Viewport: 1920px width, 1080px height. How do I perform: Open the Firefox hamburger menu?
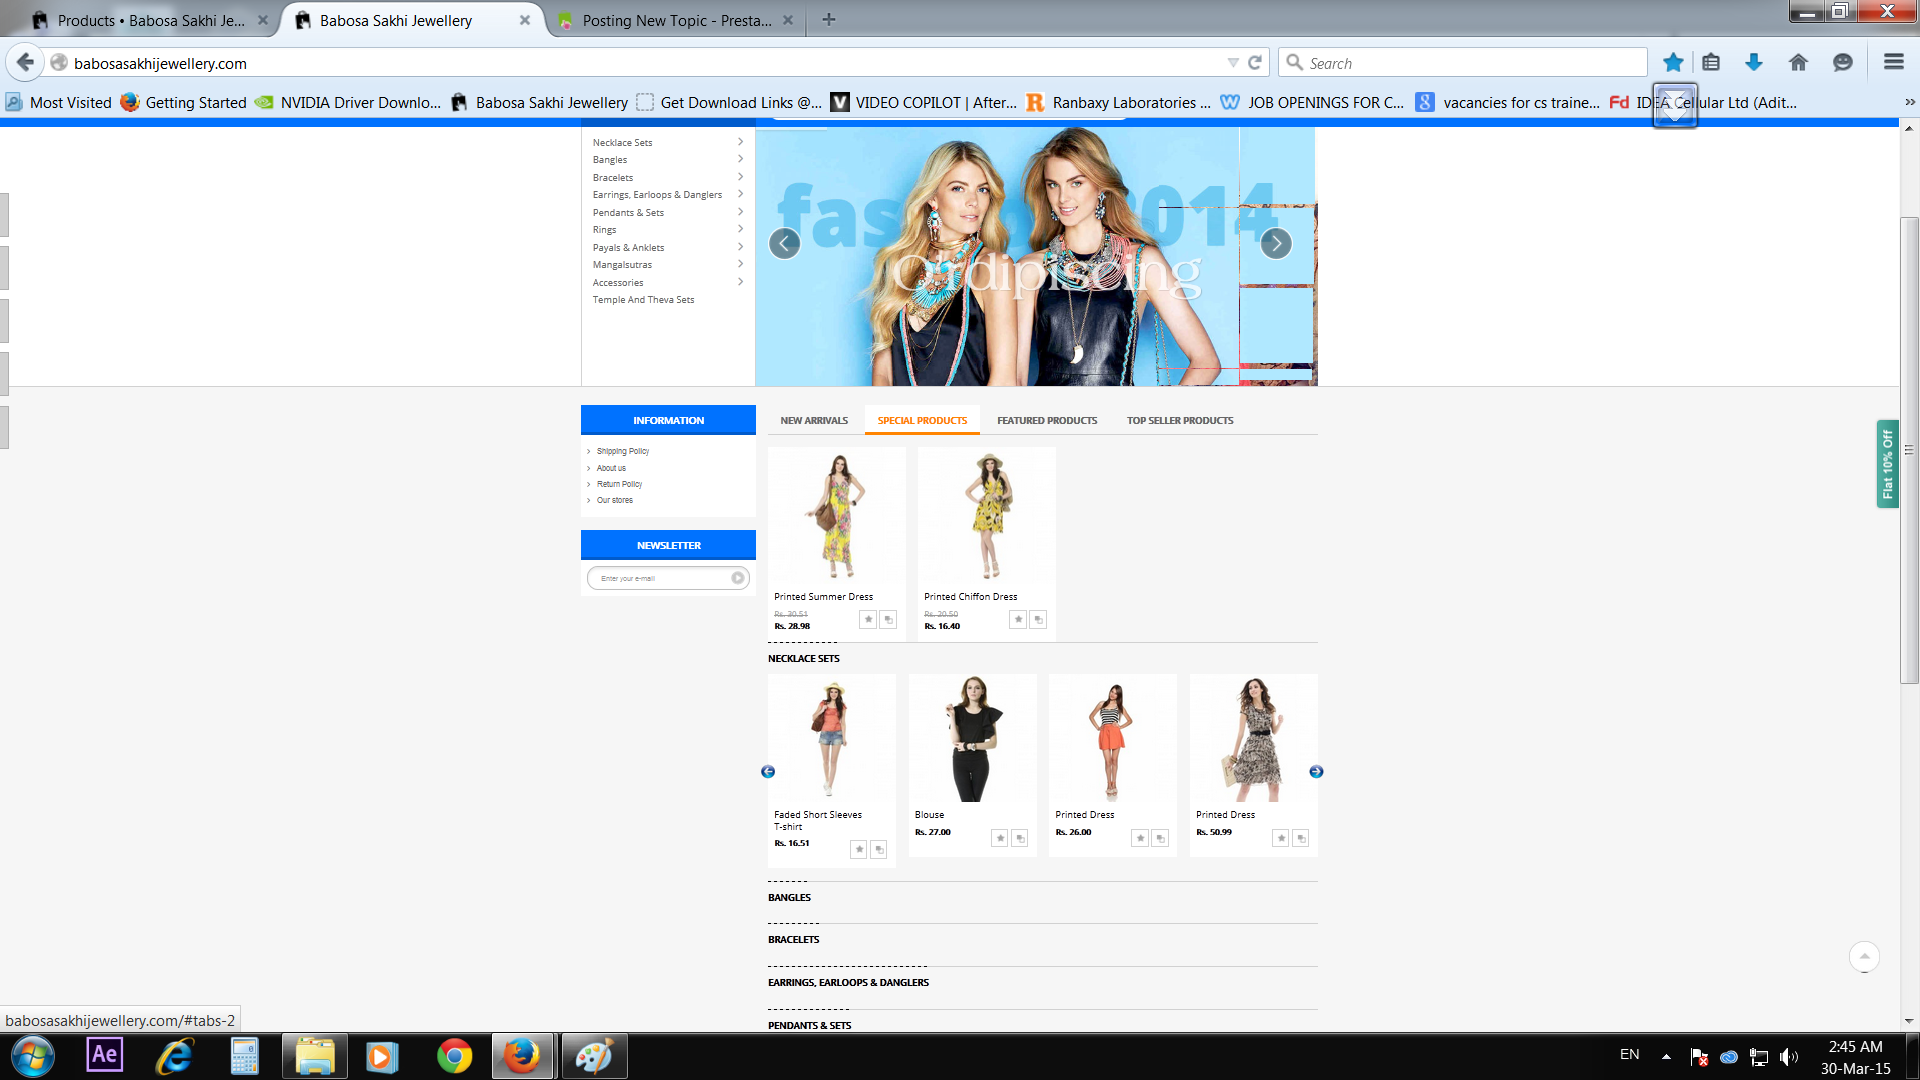(1893, 63)
